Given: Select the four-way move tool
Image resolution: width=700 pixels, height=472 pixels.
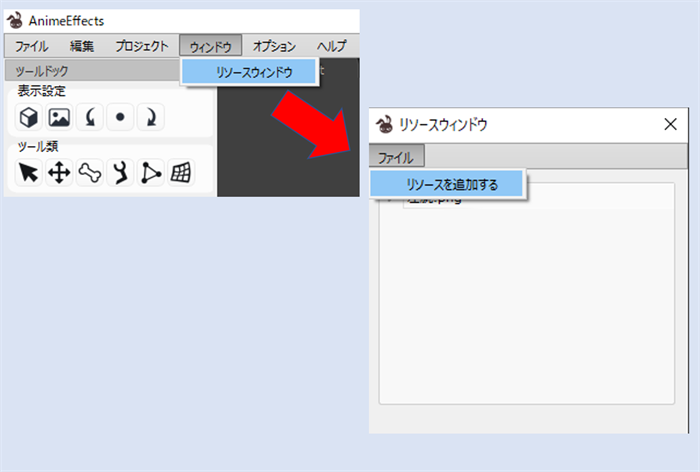Looking at the screenshot, I should point(59,173).
